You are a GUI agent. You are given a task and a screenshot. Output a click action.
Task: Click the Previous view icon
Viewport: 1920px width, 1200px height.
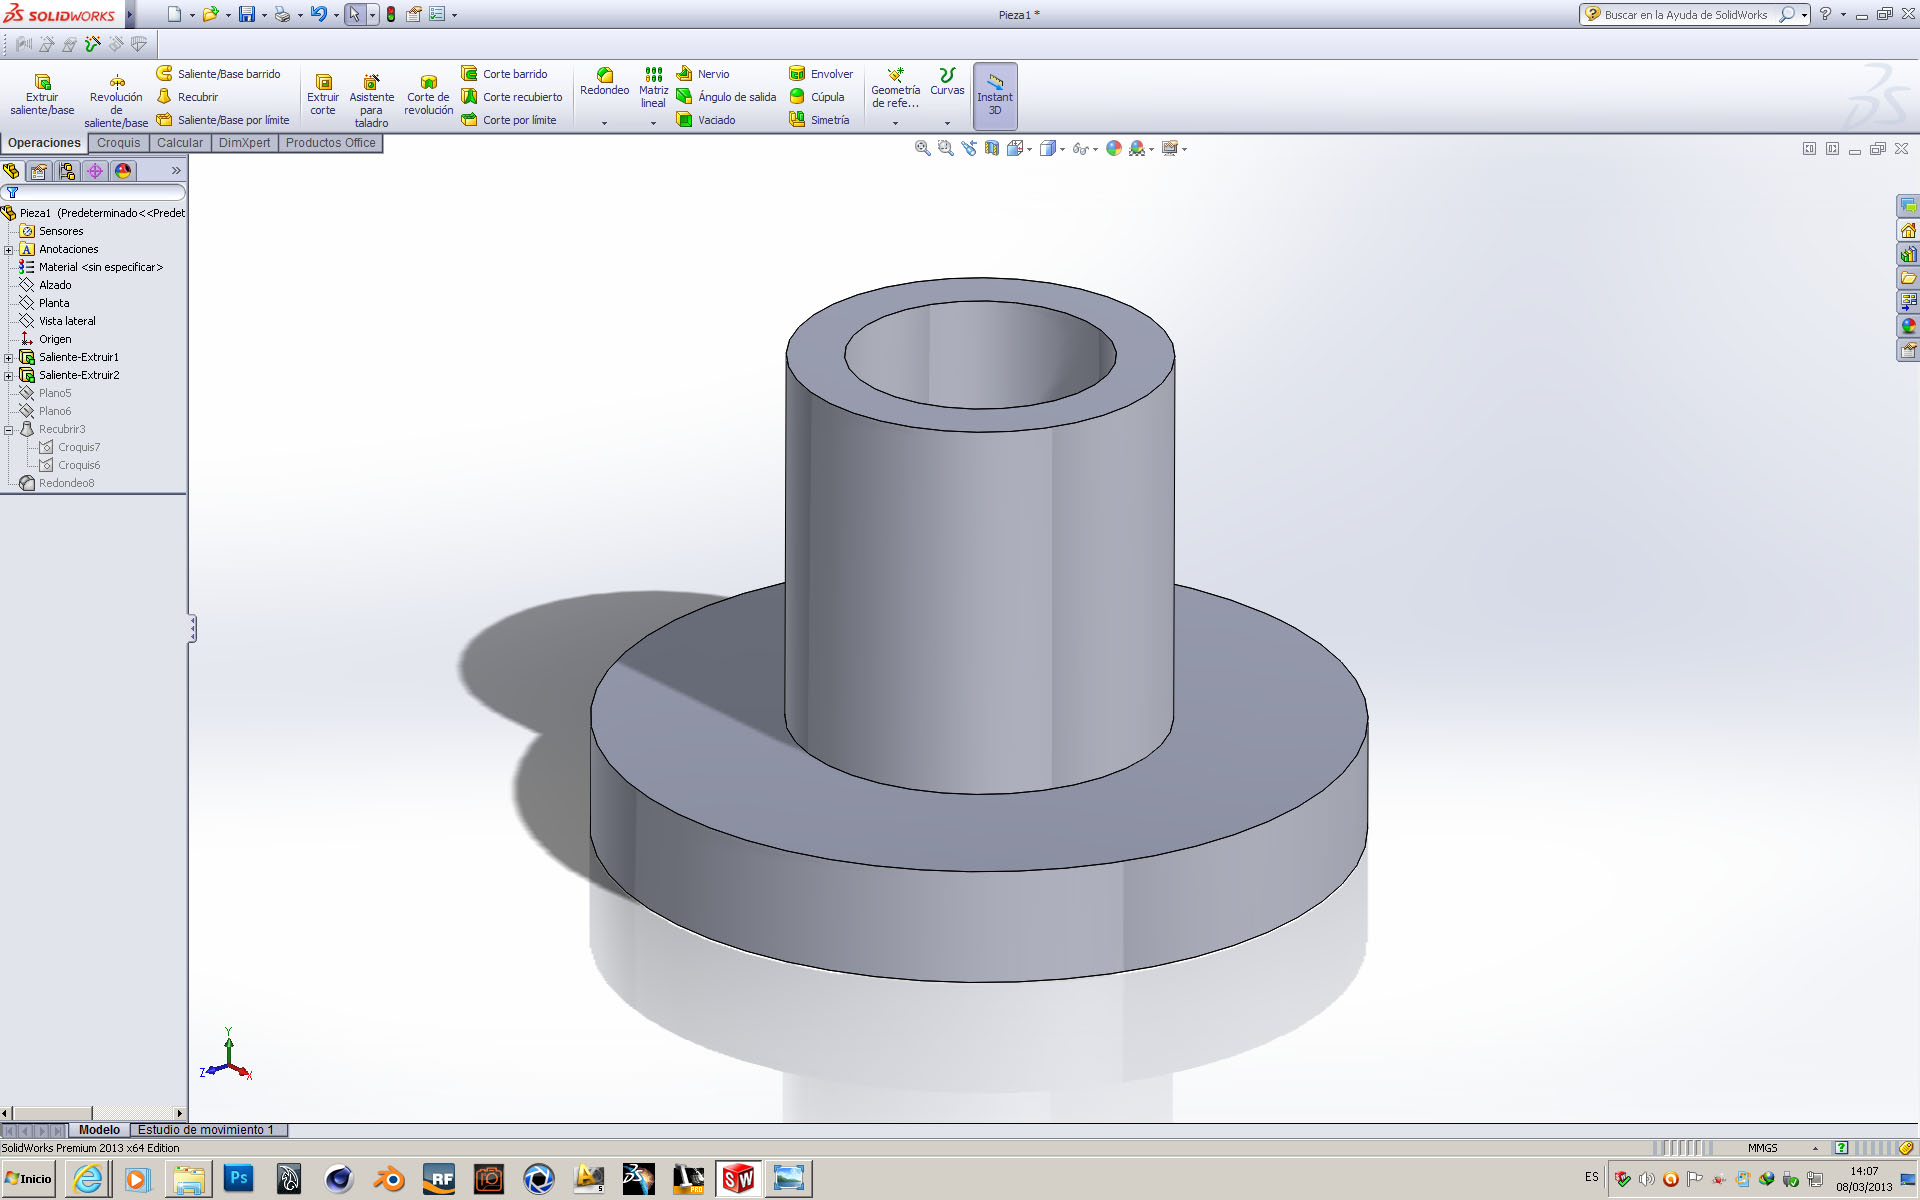[968, 148]
